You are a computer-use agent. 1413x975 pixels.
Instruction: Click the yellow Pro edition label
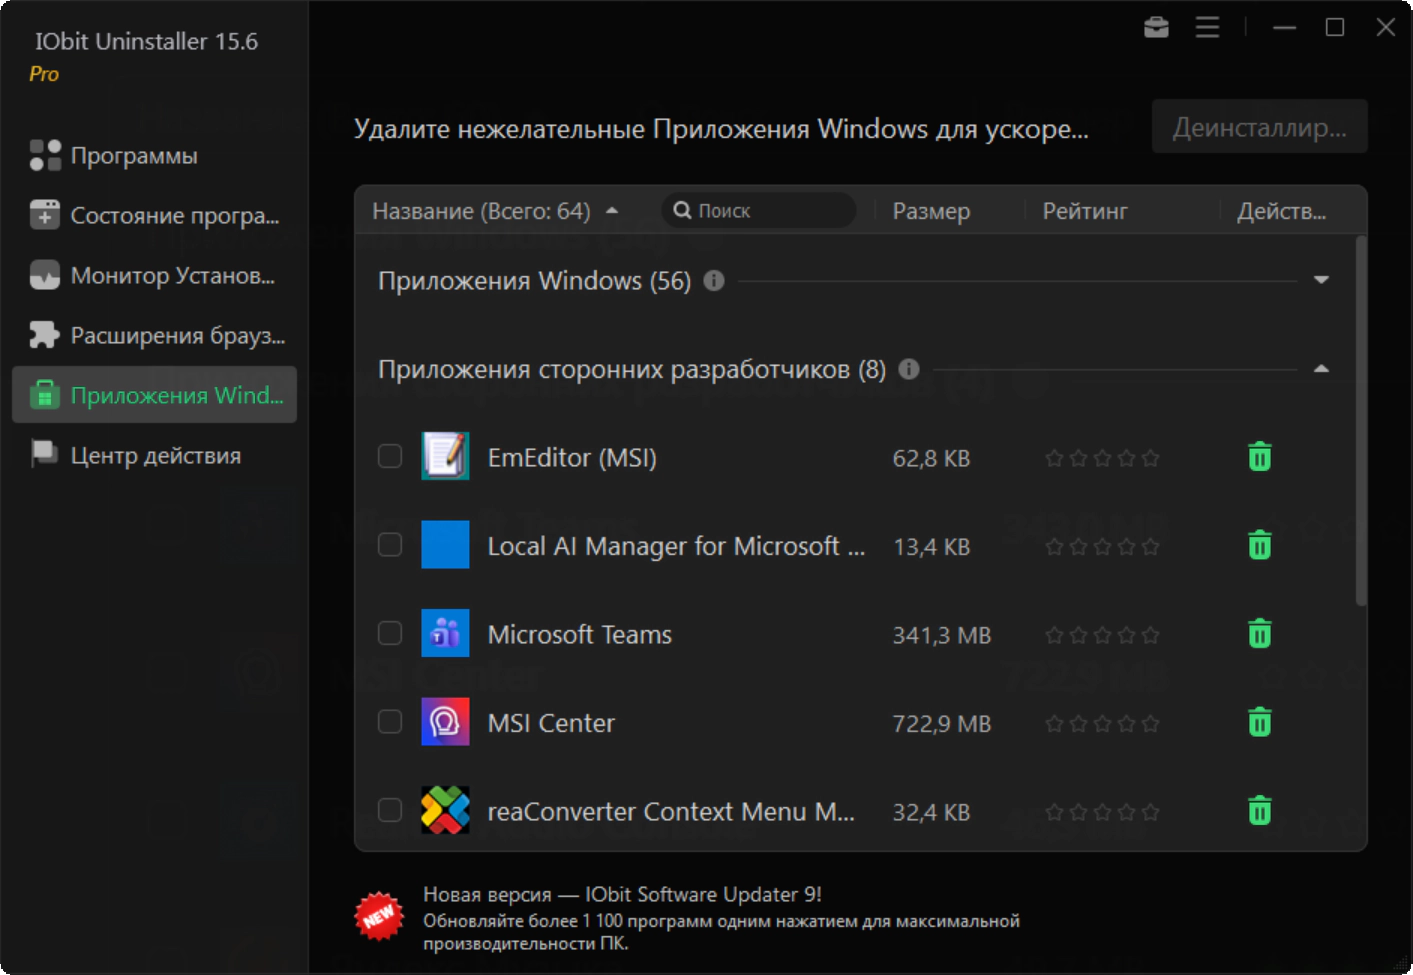tap(44, 74)
